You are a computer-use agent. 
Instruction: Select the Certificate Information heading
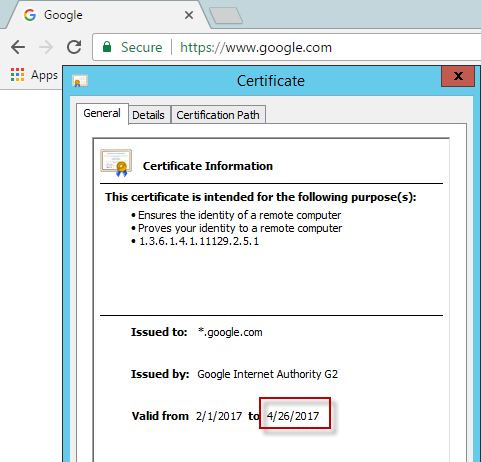click(208, 166)
